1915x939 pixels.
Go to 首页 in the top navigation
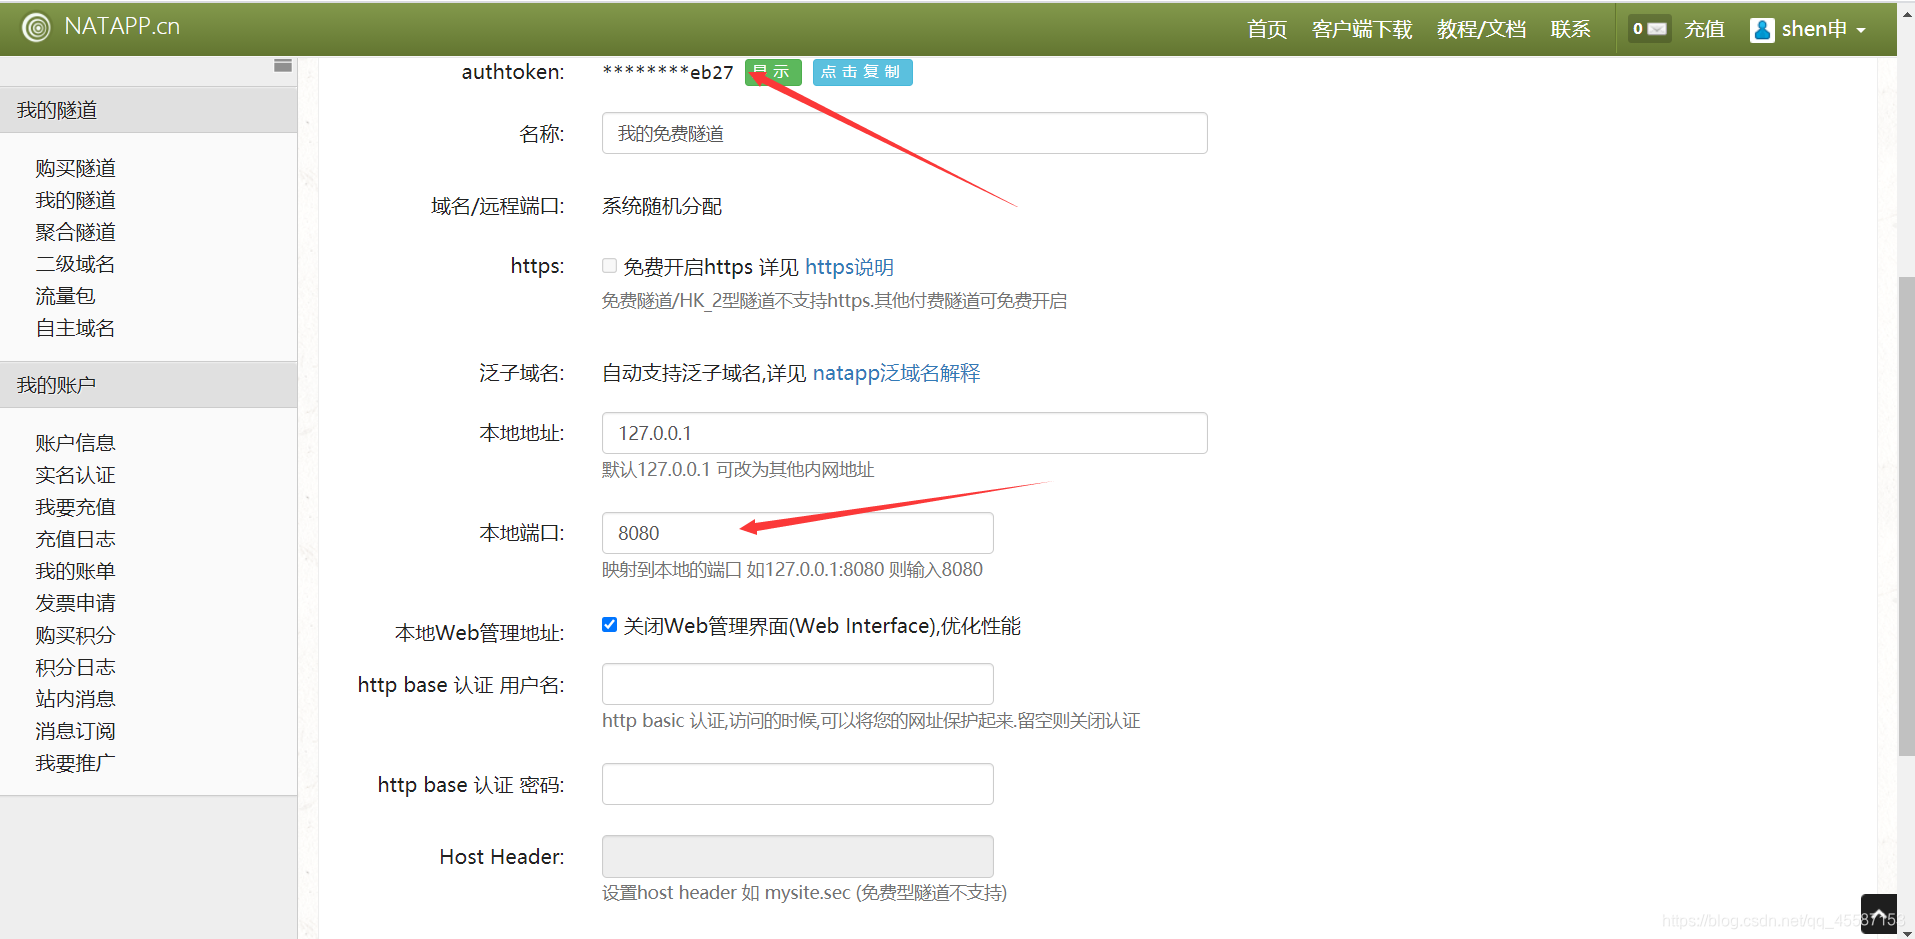point(1267,29)
